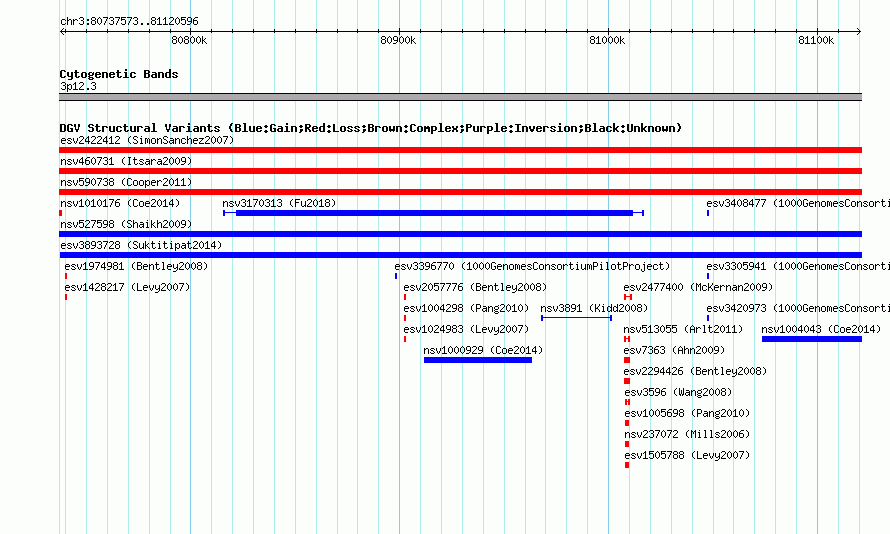Click the 81000k ruler label
The height and width of the screenshot is (534, 890).
click(607, 40)
